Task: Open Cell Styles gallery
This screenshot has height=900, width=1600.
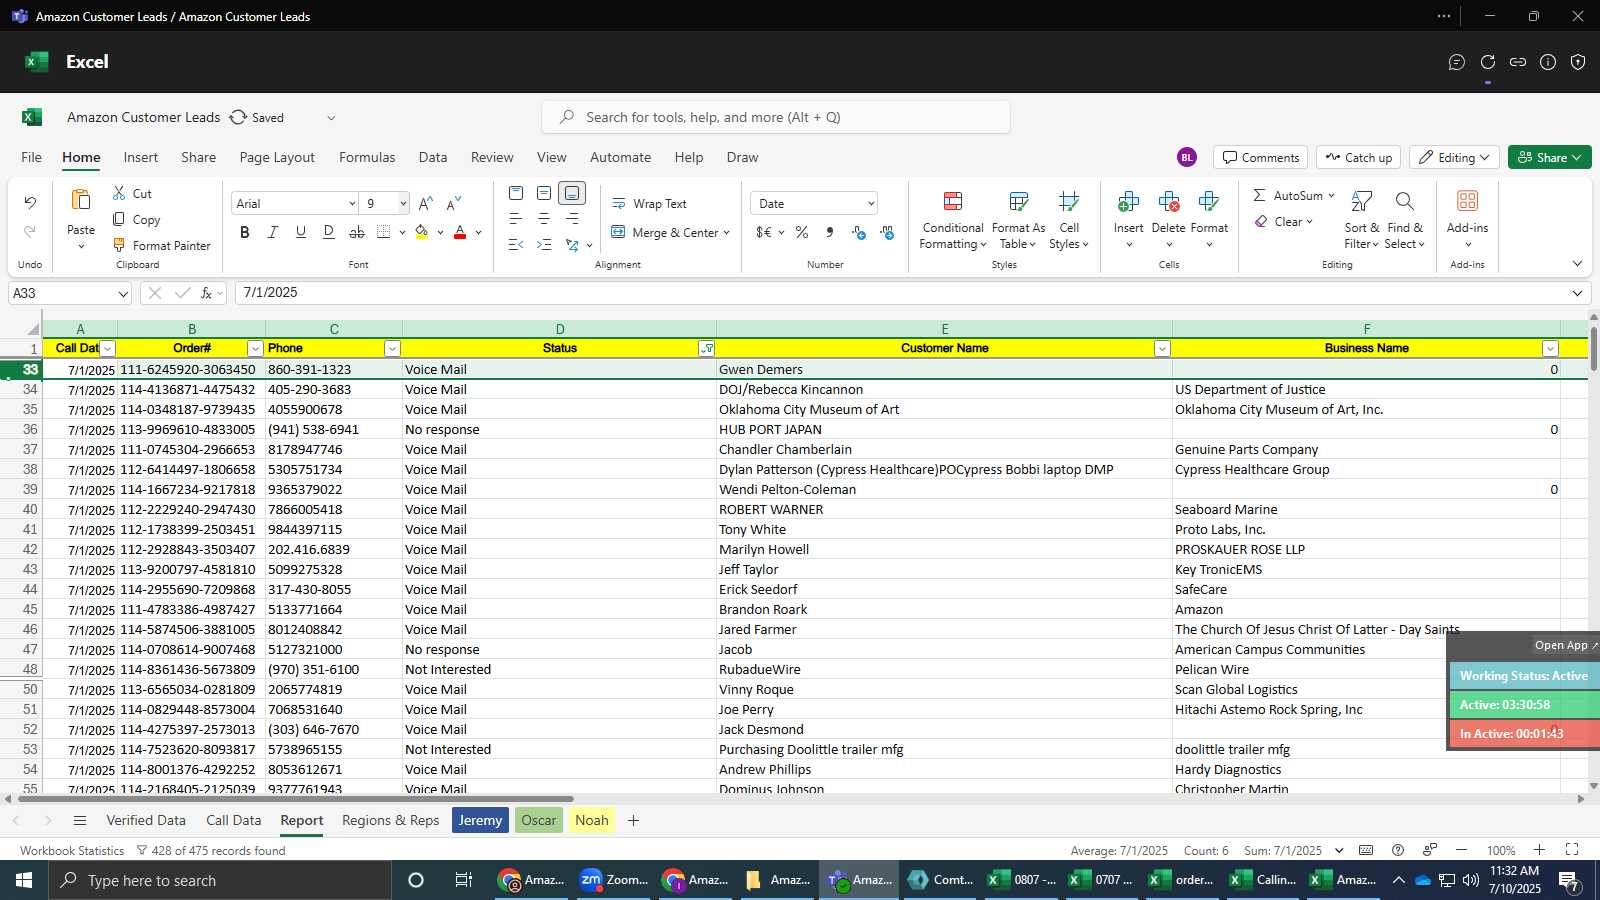Action: 1069,220
